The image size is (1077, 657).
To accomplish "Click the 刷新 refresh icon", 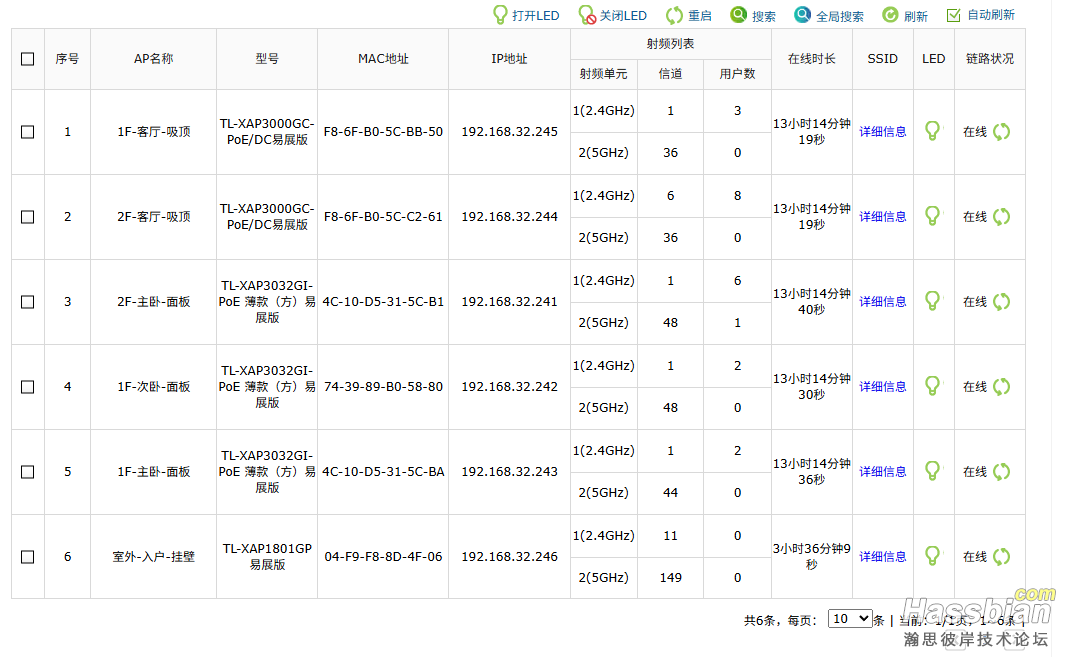I will click(890, 15).
